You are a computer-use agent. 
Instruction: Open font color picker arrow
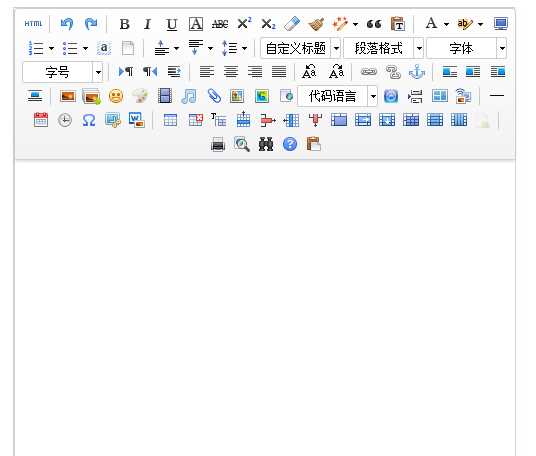(x=446, y=24)
